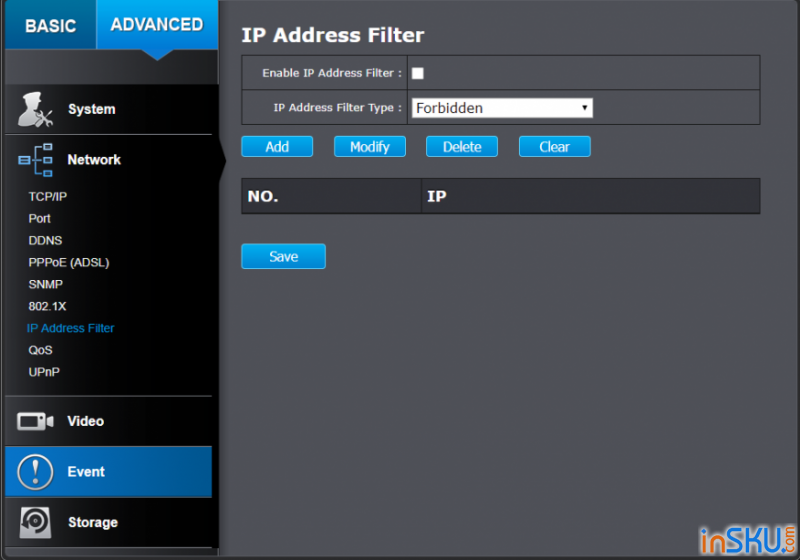
Task: Click the Network topology icon
Action: 35,160
